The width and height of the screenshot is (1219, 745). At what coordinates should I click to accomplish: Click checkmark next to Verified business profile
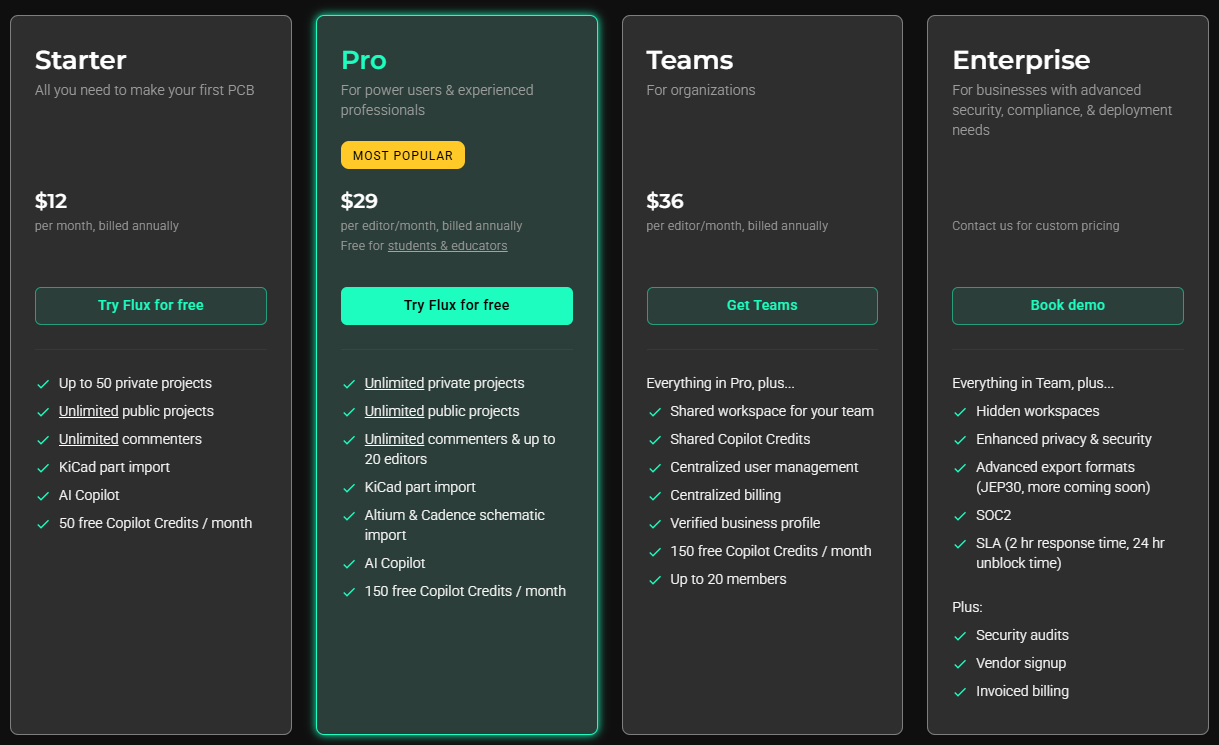655,524
